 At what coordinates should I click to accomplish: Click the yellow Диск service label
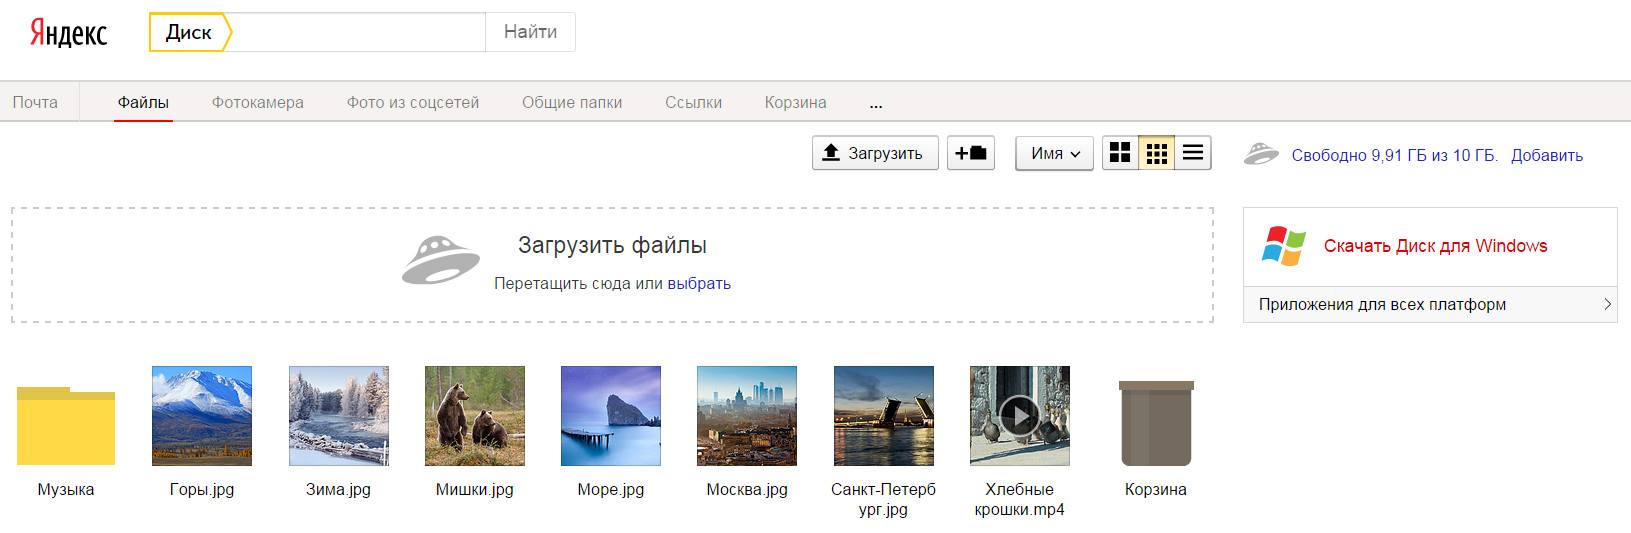tap(190, 32)
